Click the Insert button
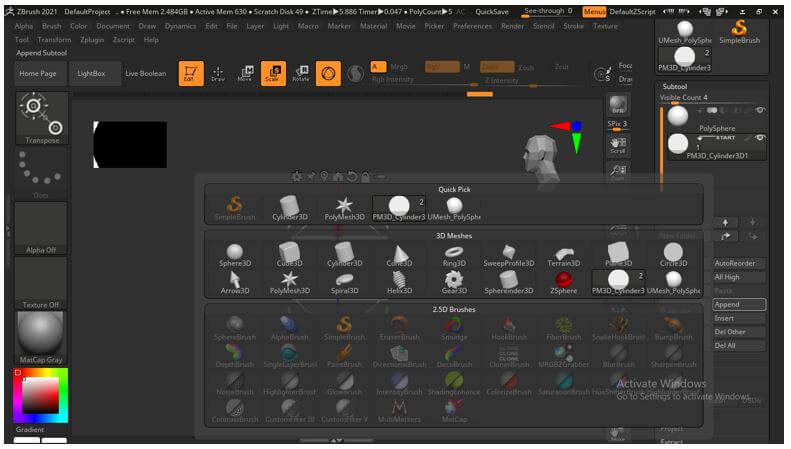Viewport: 791px width, 449px height. click(x=739, y=318)
